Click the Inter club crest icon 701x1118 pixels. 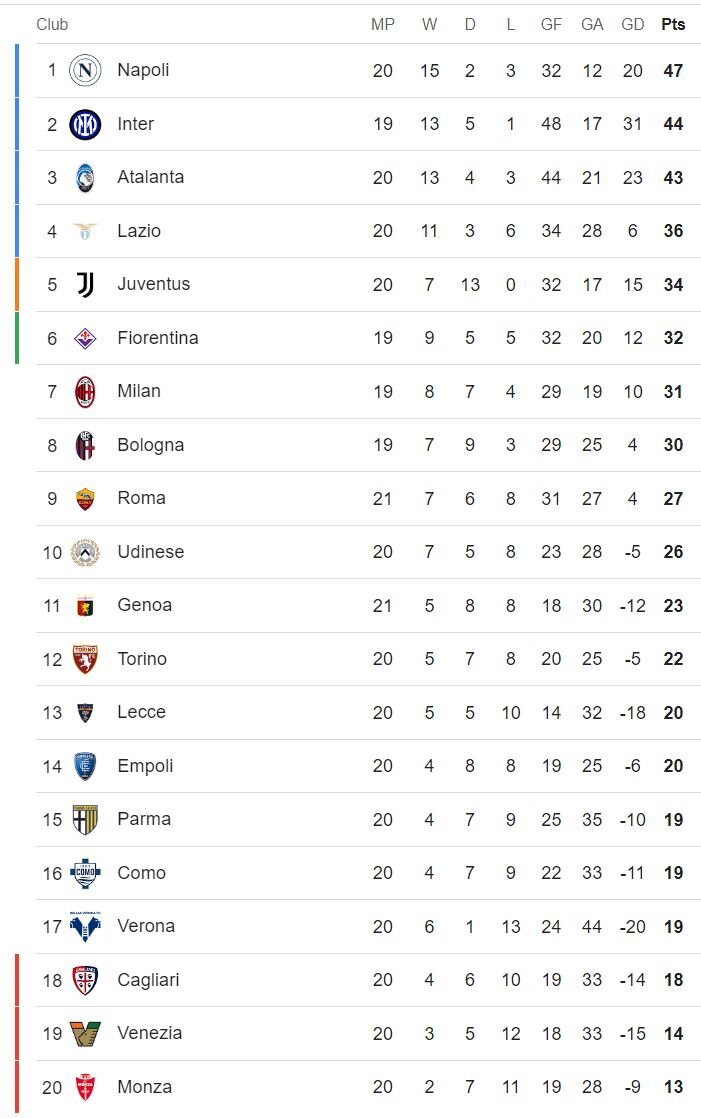[x=85, y=124]
